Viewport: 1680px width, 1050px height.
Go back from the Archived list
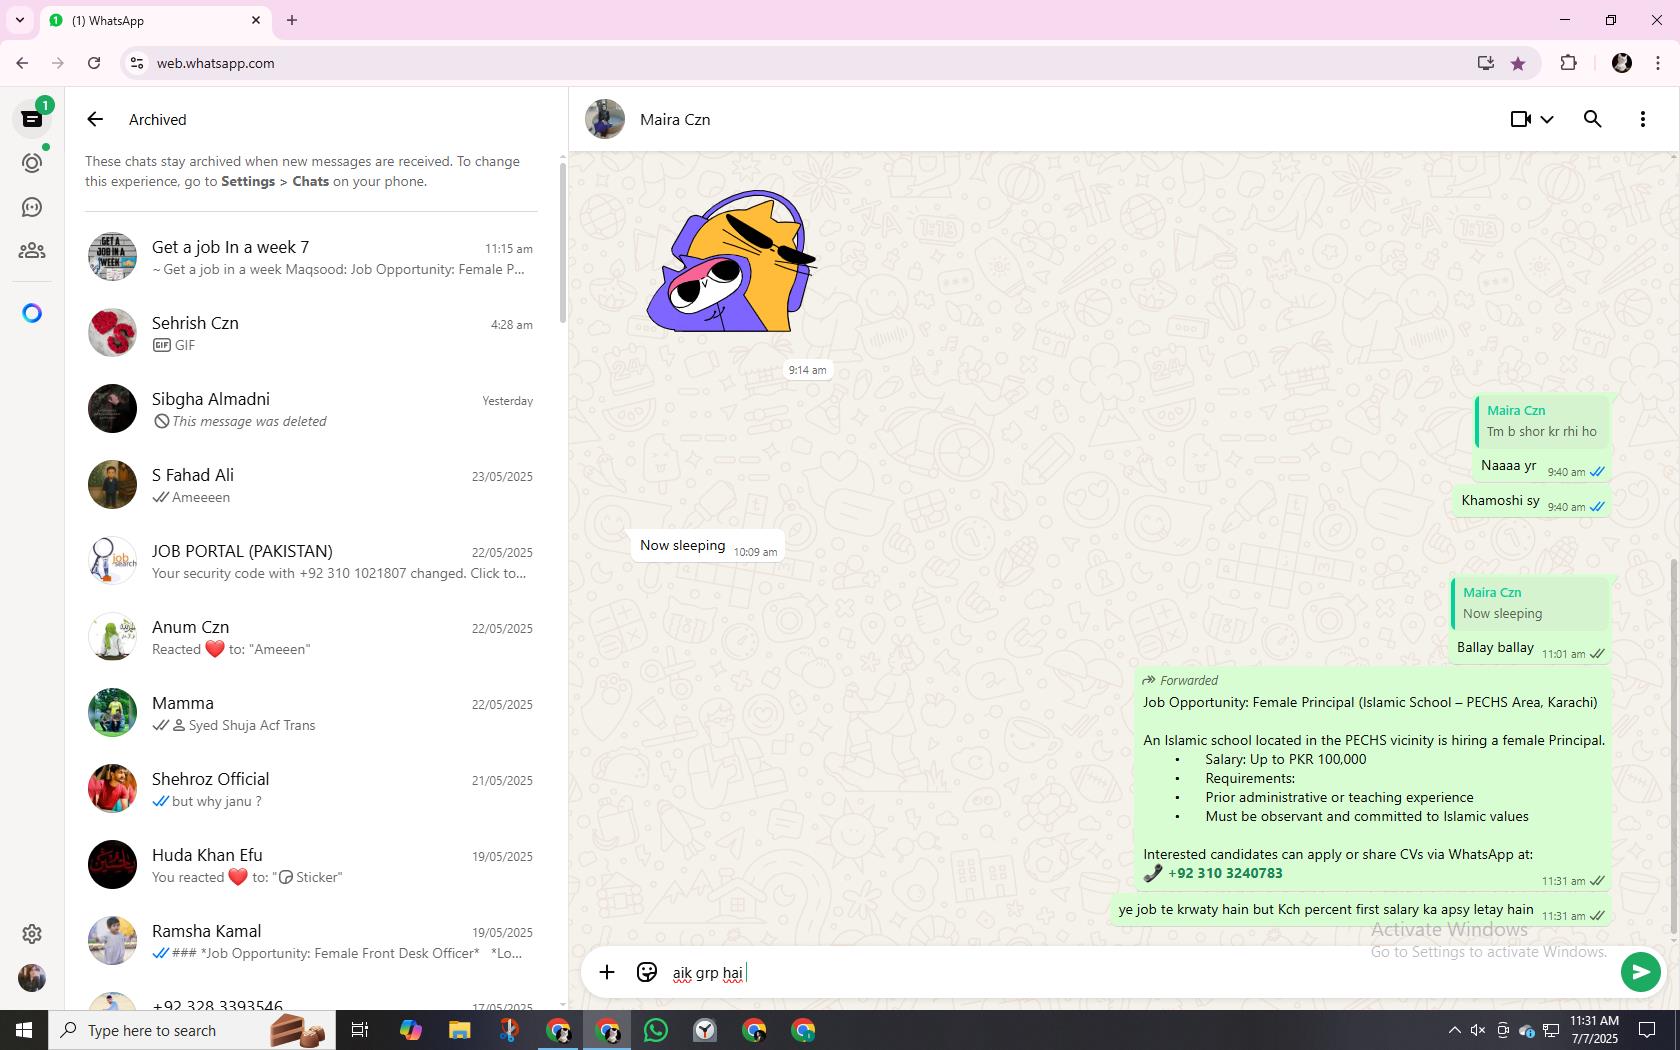click(95, 119)
